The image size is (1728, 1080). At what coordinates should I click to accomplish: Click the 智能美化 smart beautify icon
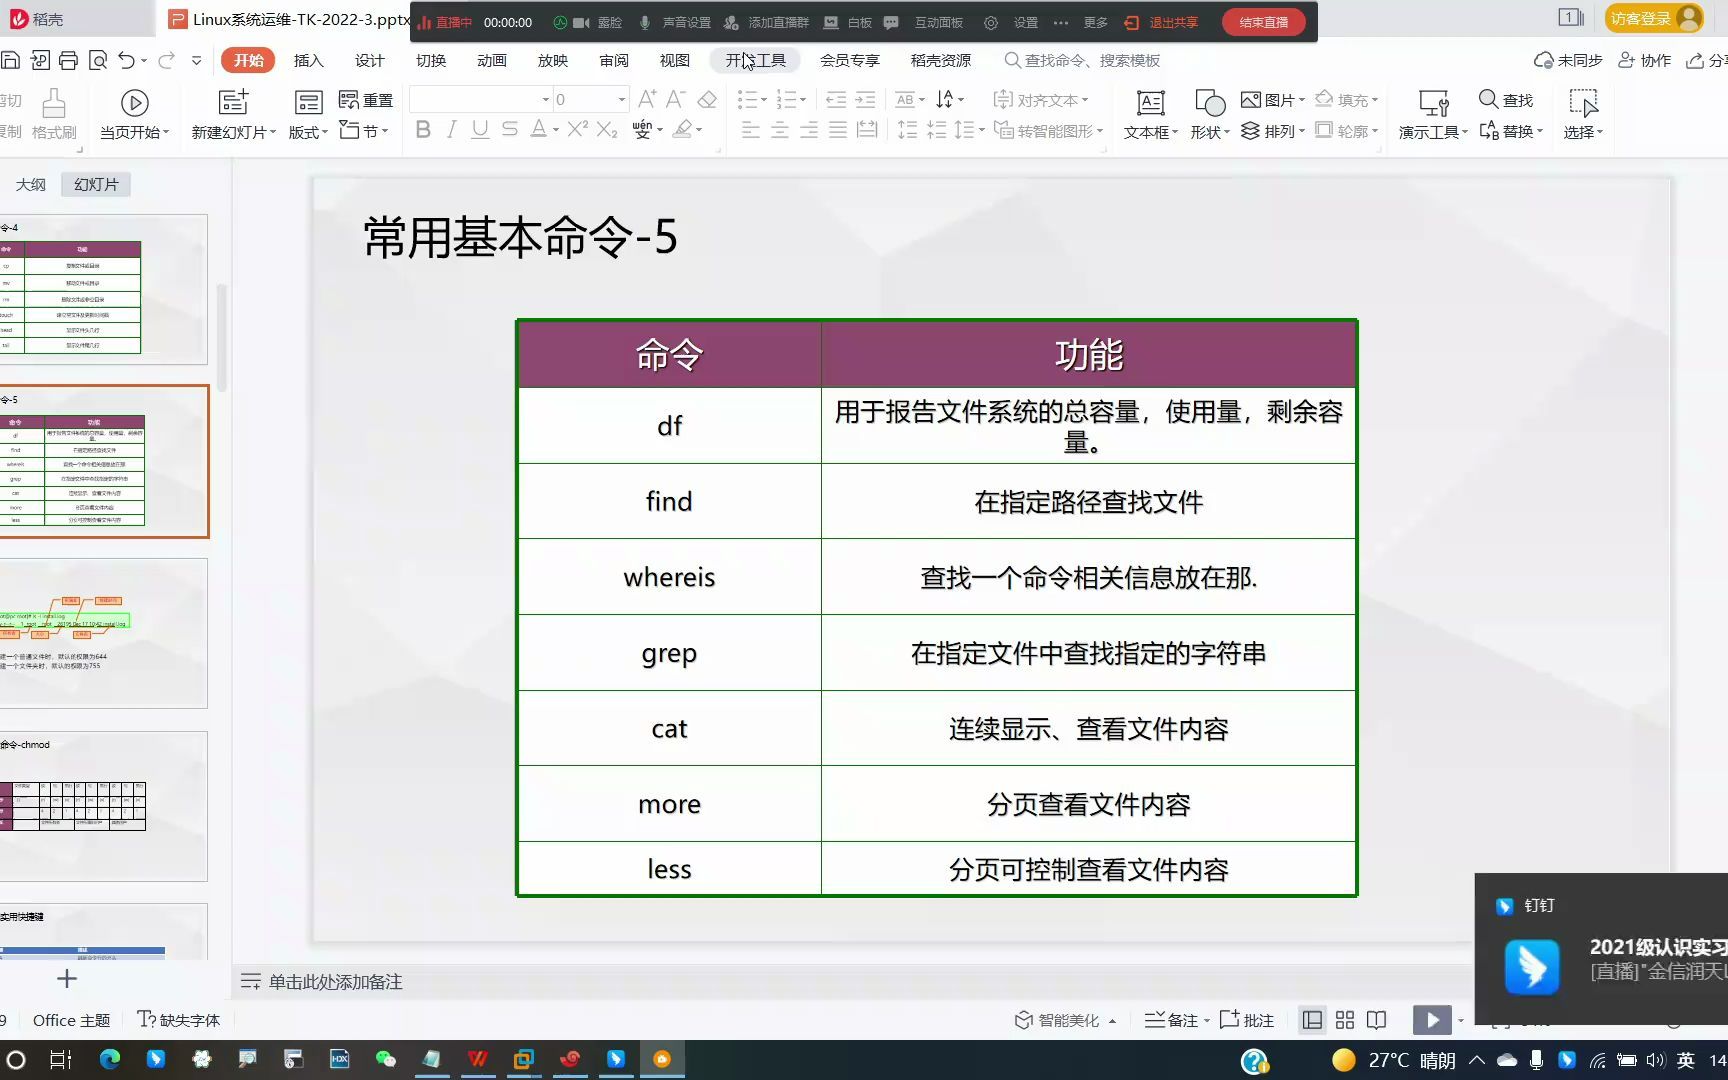pos(1062,1019)
